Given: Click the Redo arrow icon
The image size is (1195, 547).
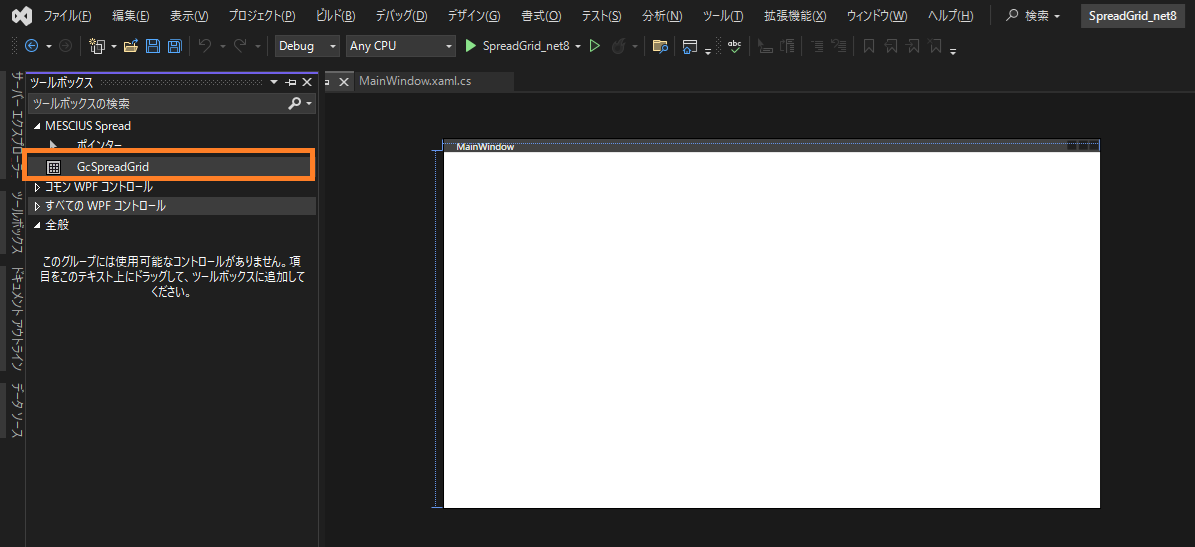Looking at the screenshot, I should point(239,46).
